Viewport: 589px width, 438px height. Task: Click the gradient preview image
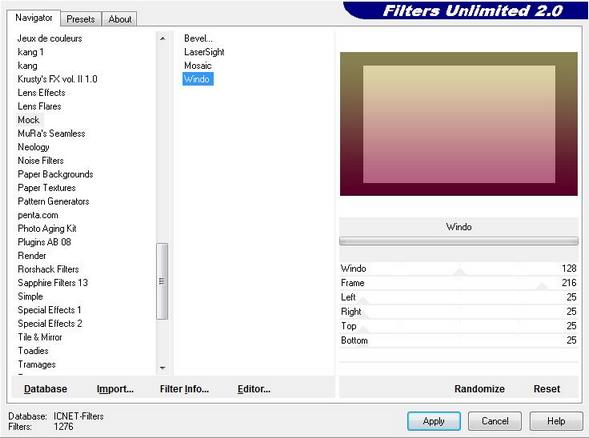pos(459,124)
